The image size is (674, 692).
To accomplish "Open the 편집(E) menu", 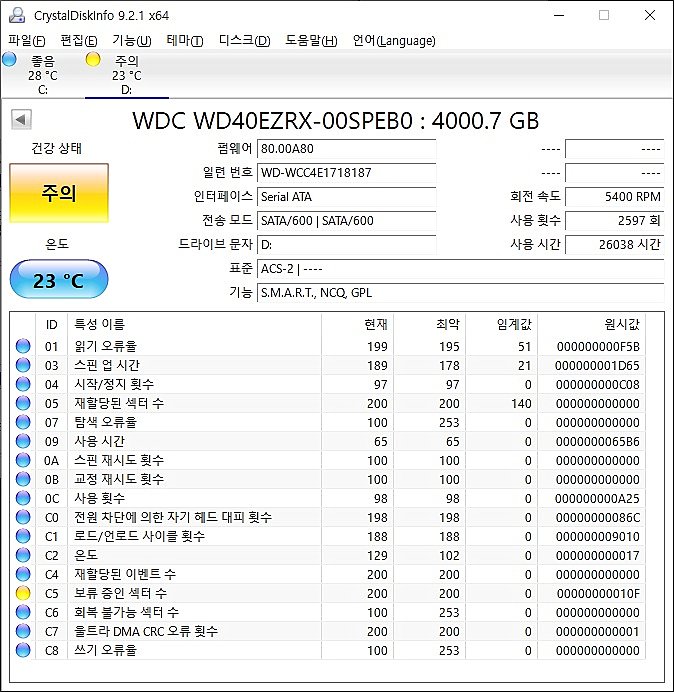I will tap(79, 41).
